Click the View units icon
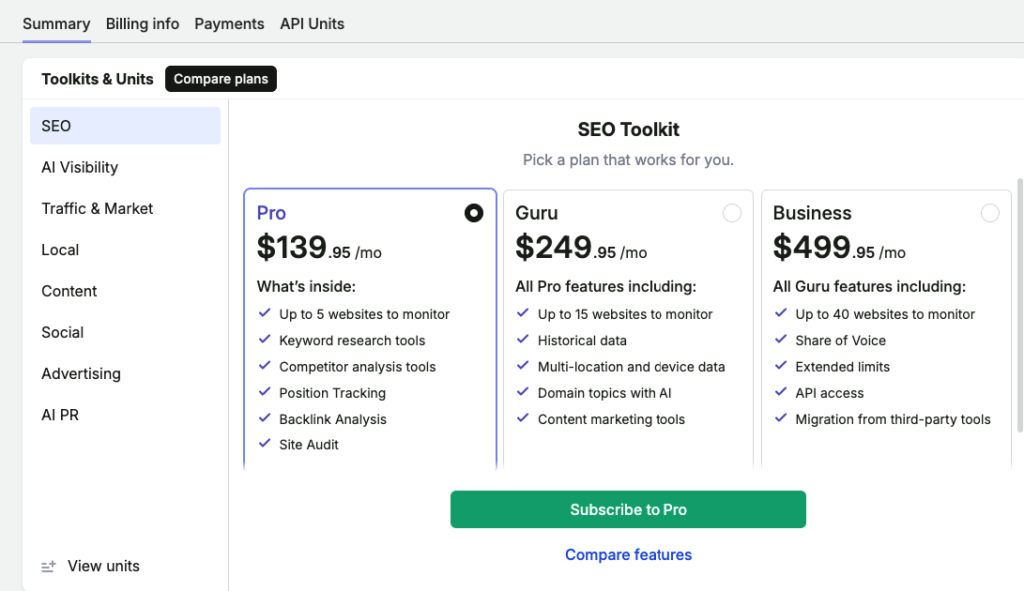 (x=48, y=566)
